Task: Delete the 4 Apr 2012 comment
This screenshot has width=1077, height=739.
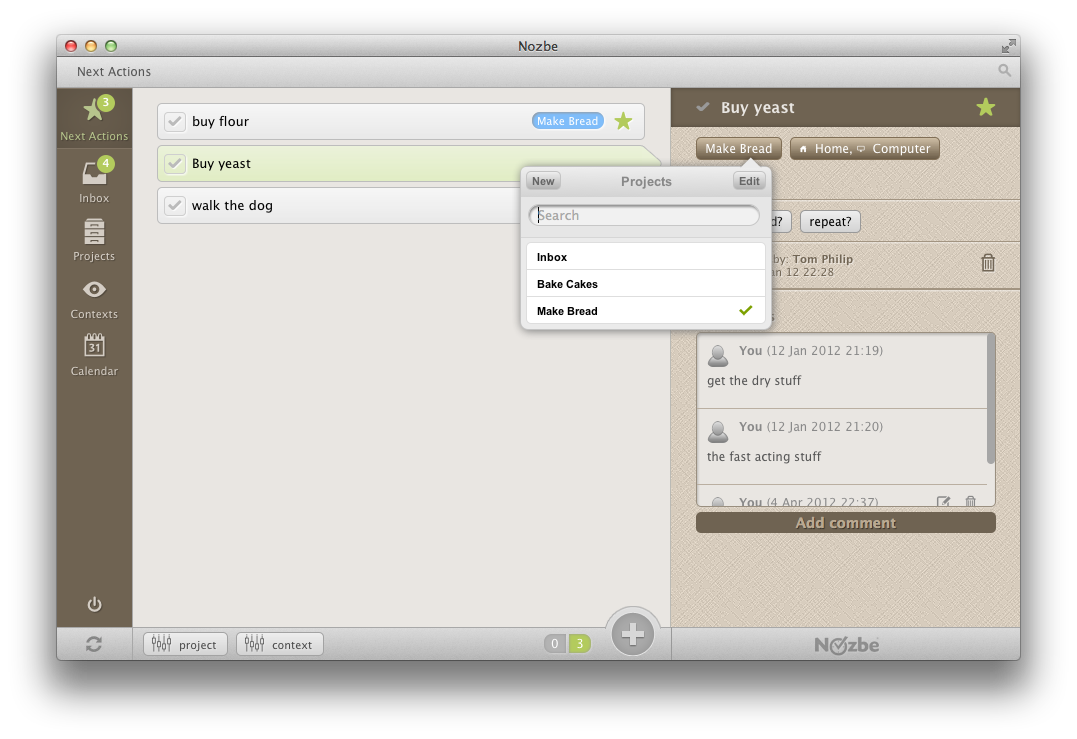Action: point(971,501)
